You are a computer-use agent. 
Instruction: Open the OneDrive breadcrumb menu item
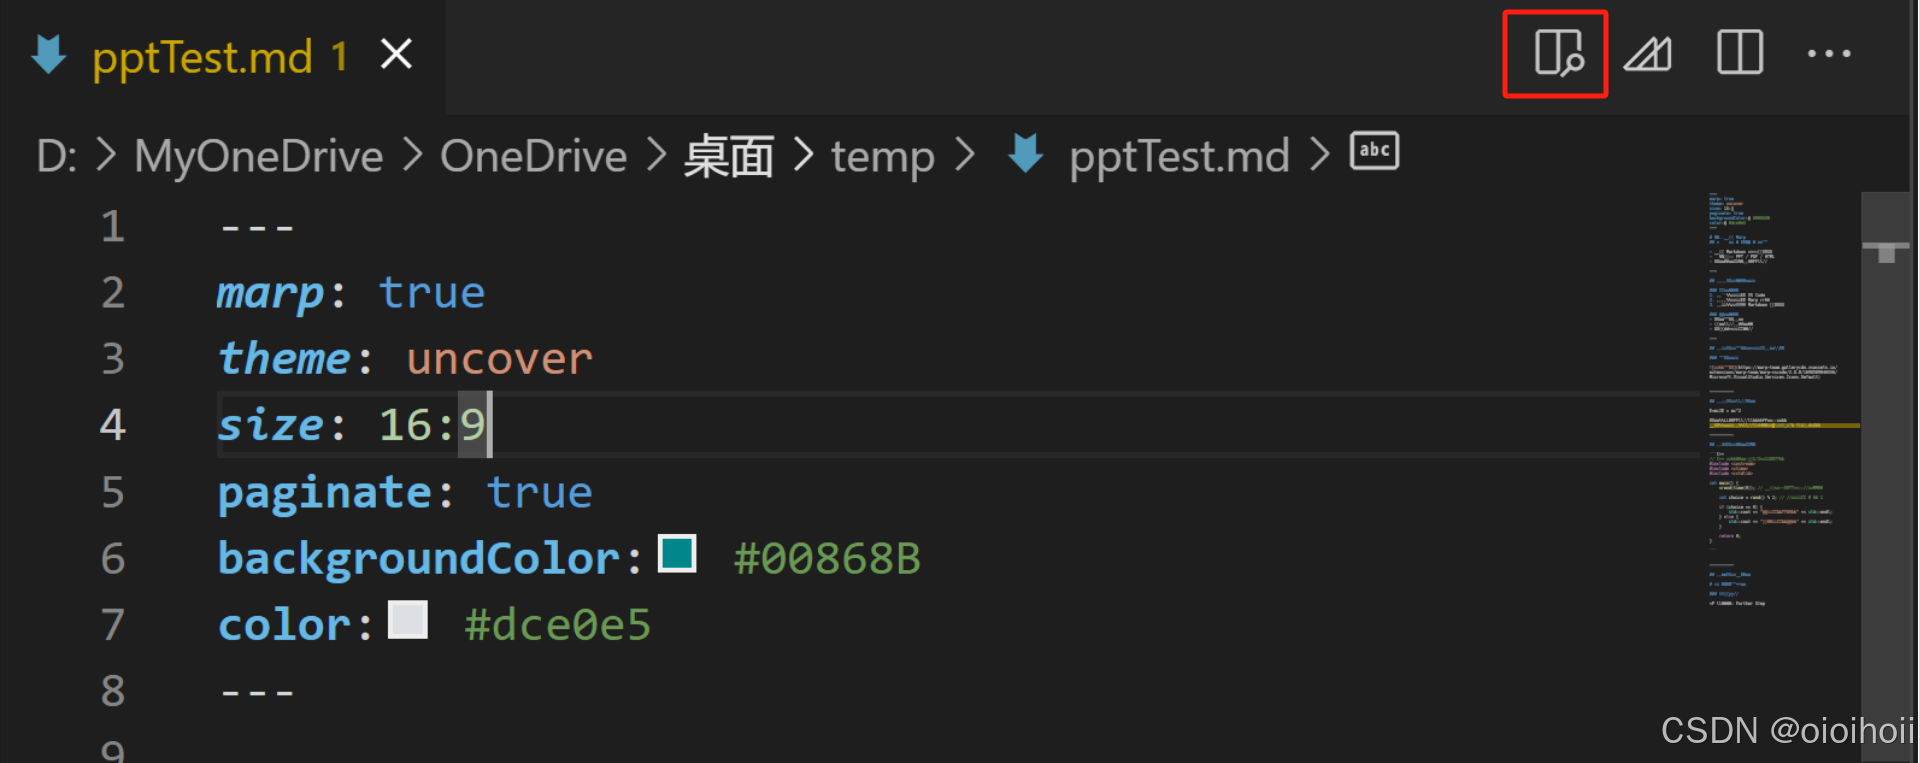point(533,156)
